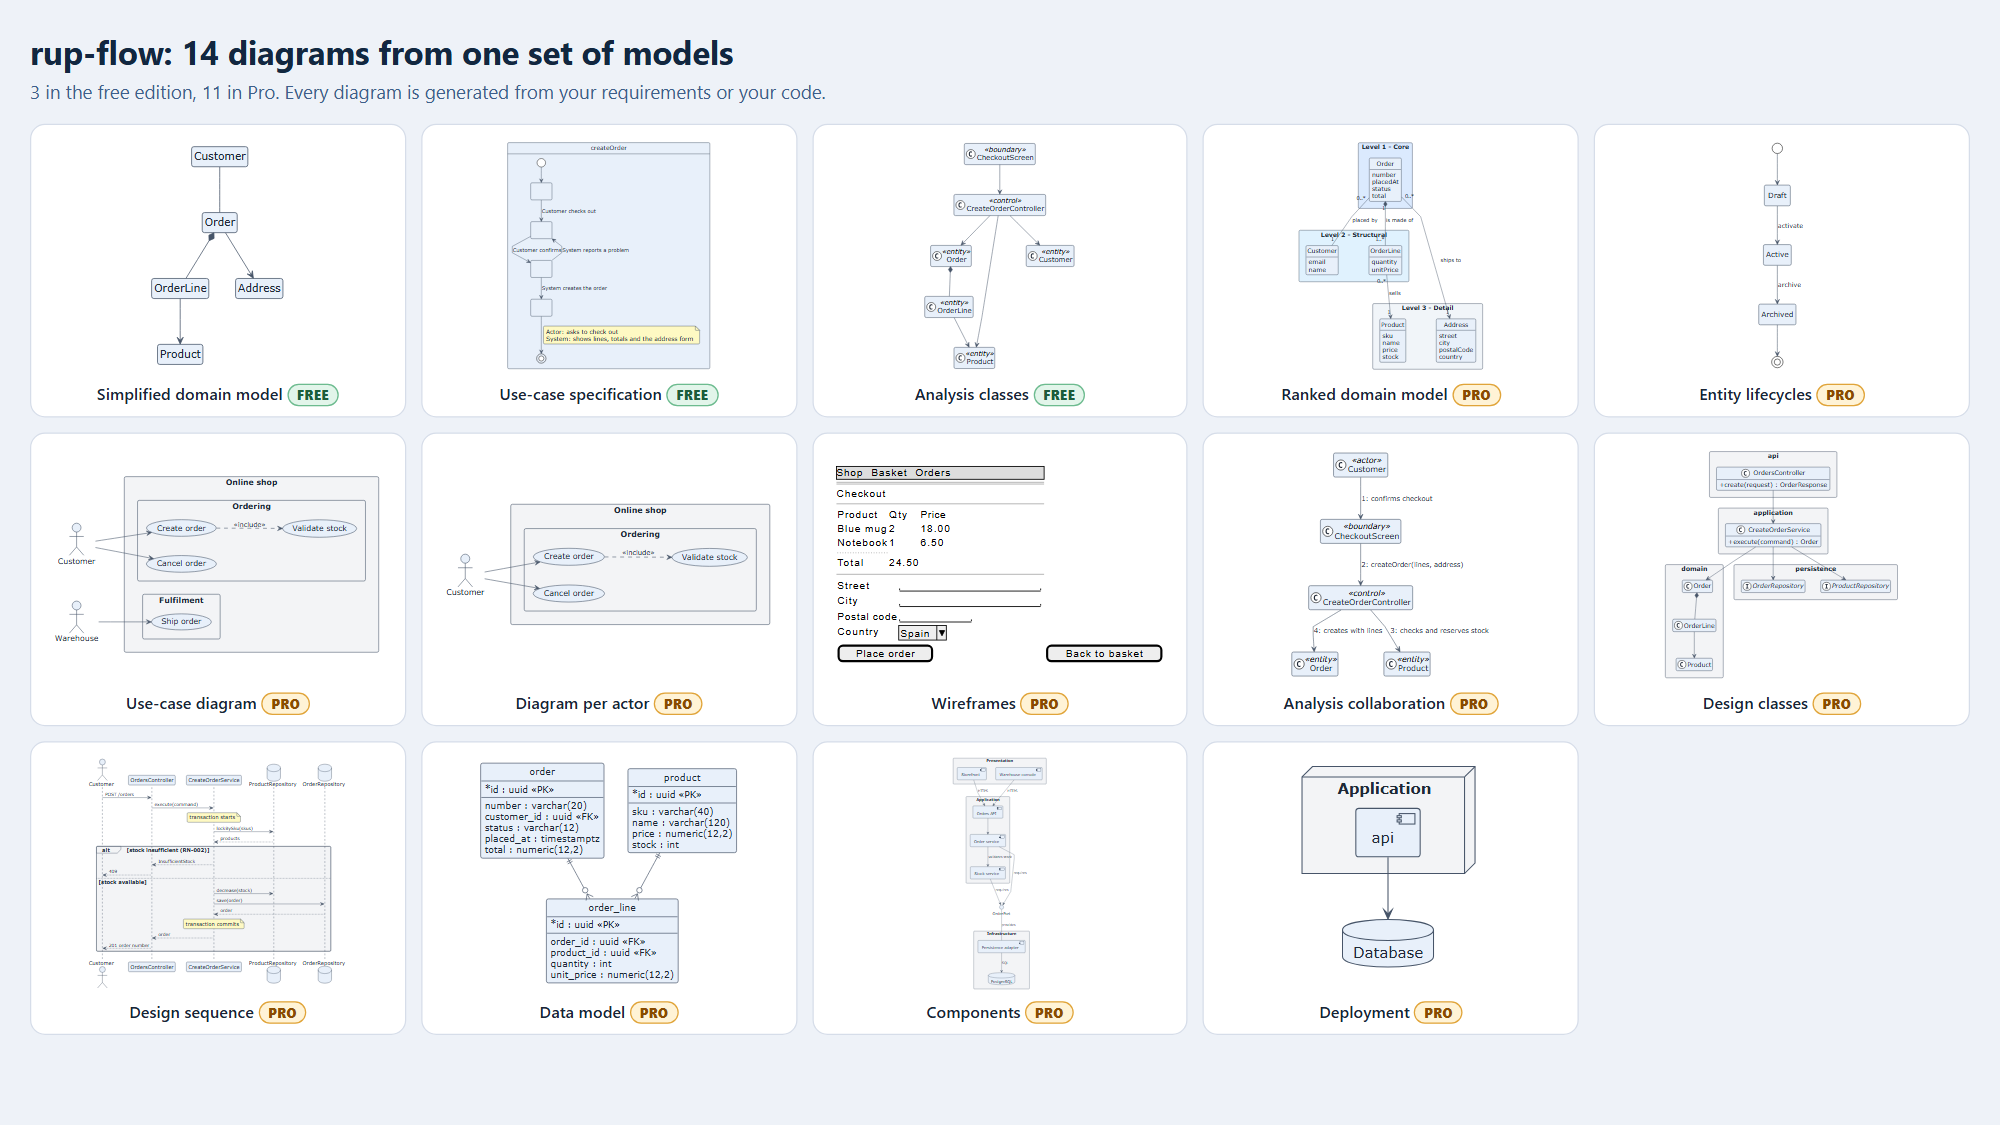Click 'Design sequence' caption text

click(x=191, y=1013)
